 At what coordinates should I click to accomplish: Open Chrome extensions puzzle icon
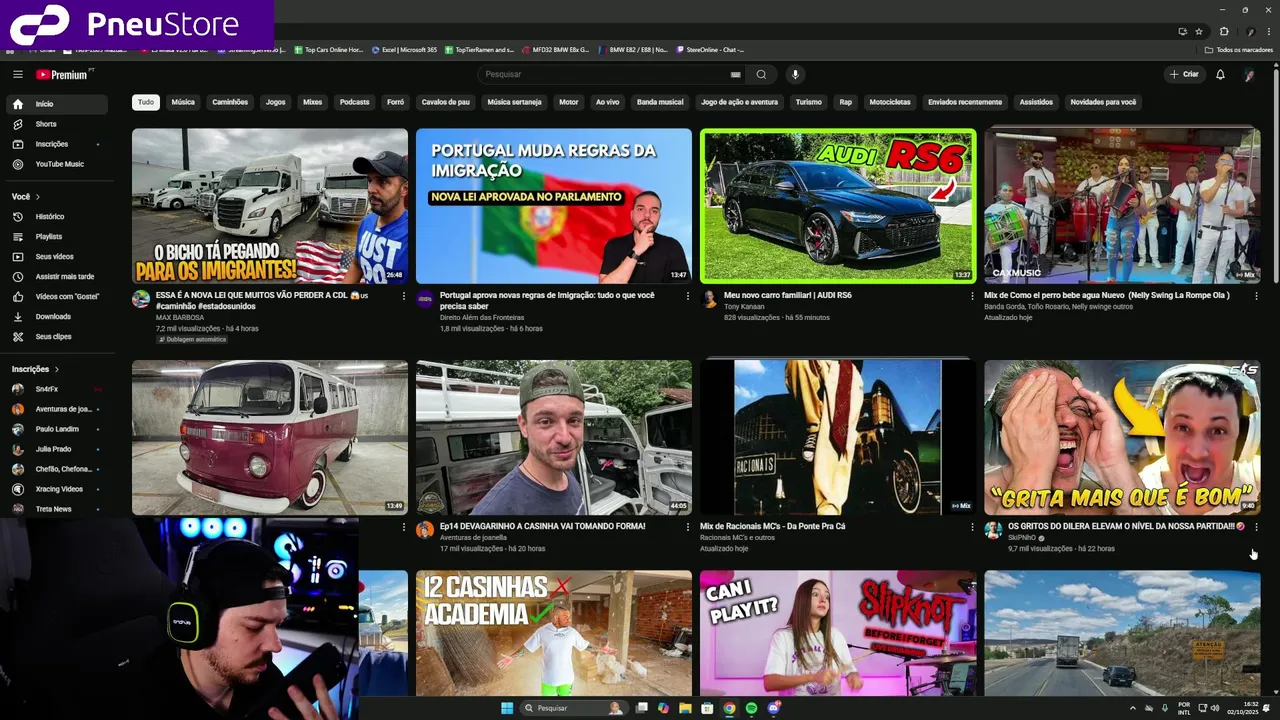click(x=1223, y=31)
